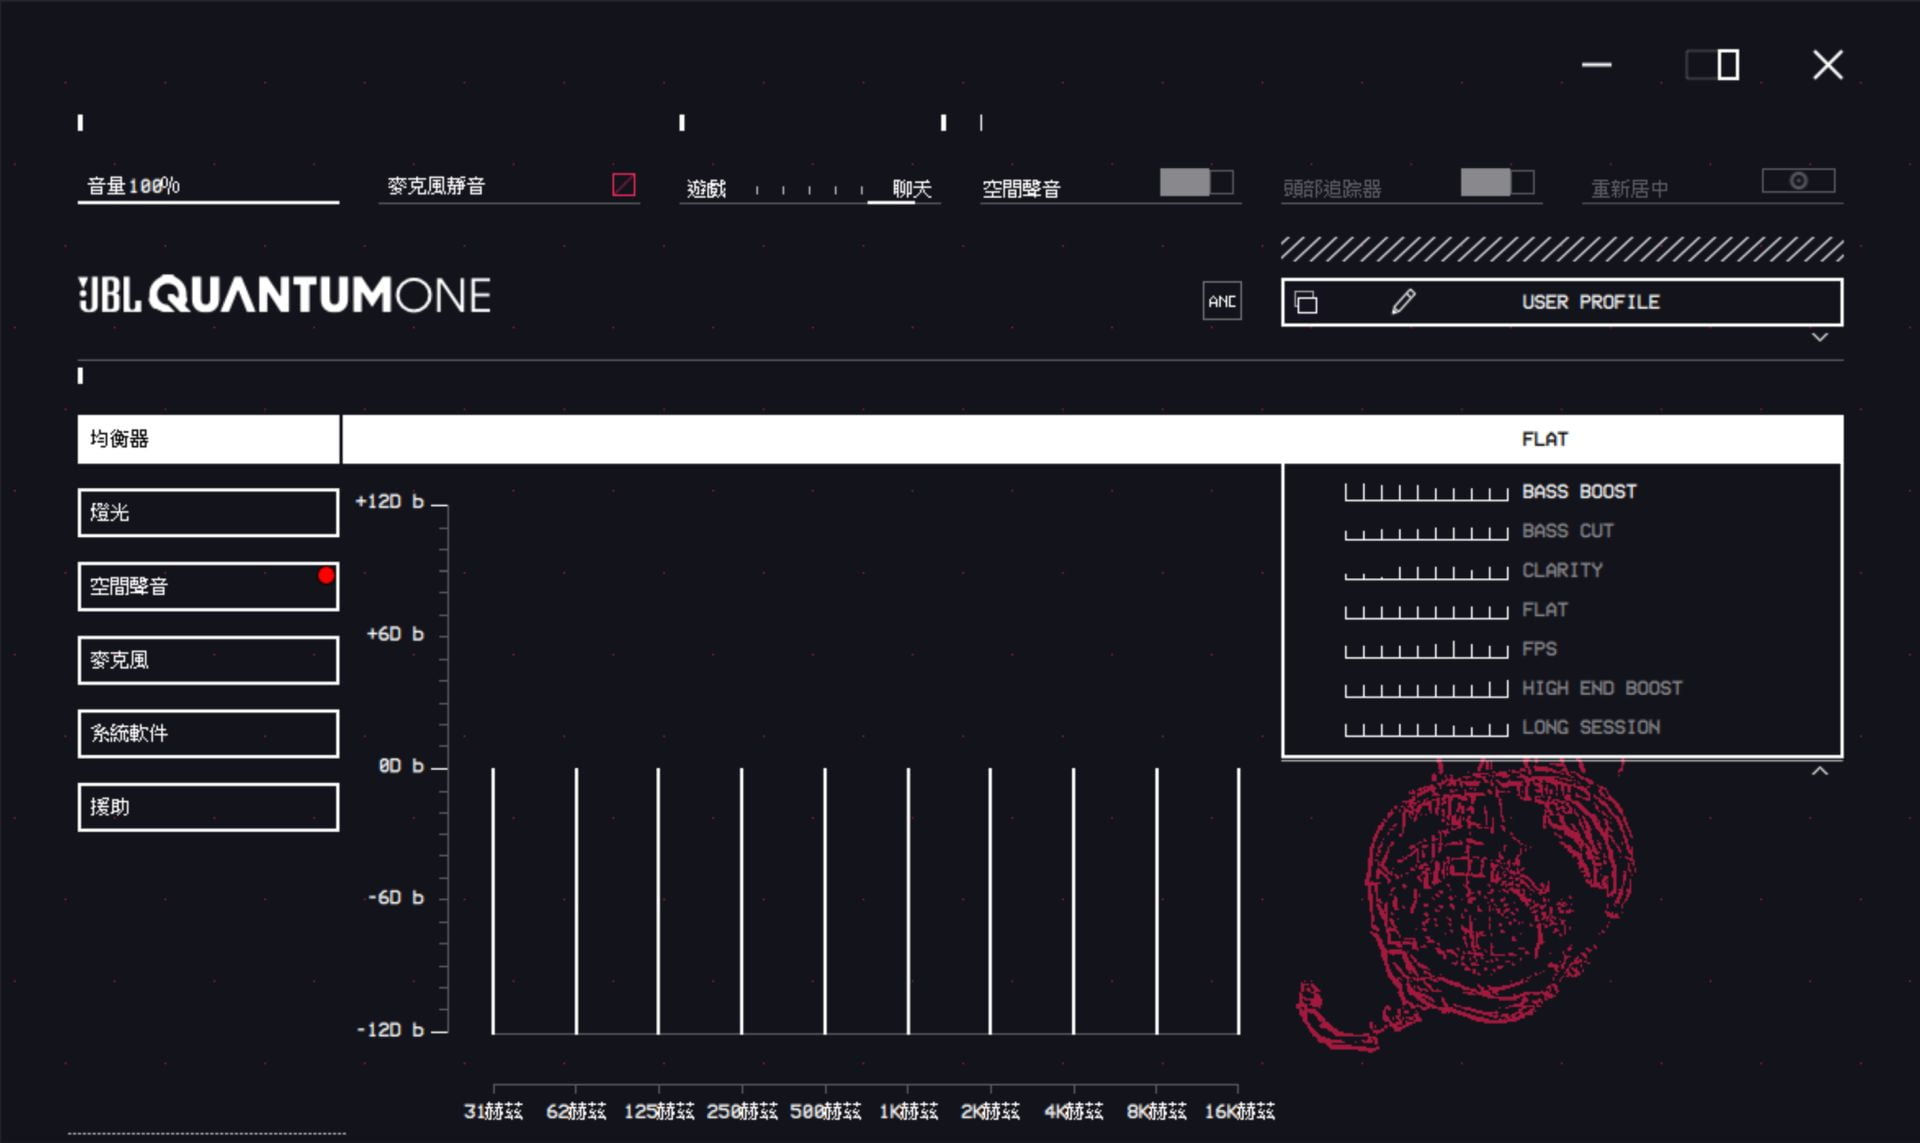Click the recenter target icon

[x=1798, y=181]
